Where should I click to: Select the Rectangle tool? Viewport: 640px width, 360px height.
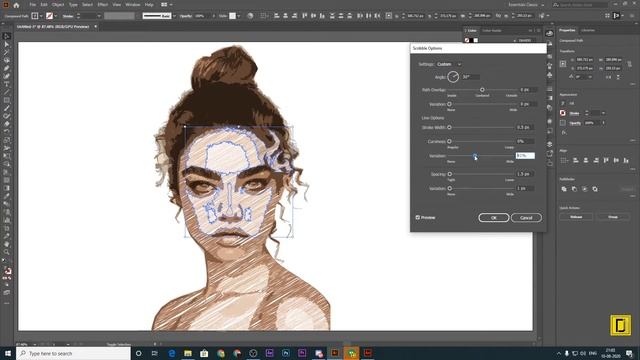(x=7, y=100)
